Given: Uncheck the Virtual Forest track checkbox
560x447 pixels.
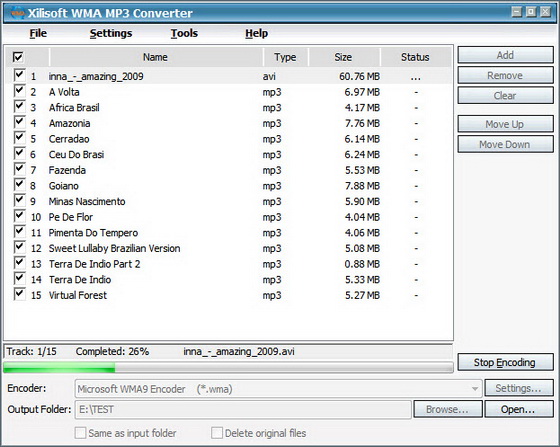Looking at the screenshot, I should pyautogui.click(x=19, y=295).
